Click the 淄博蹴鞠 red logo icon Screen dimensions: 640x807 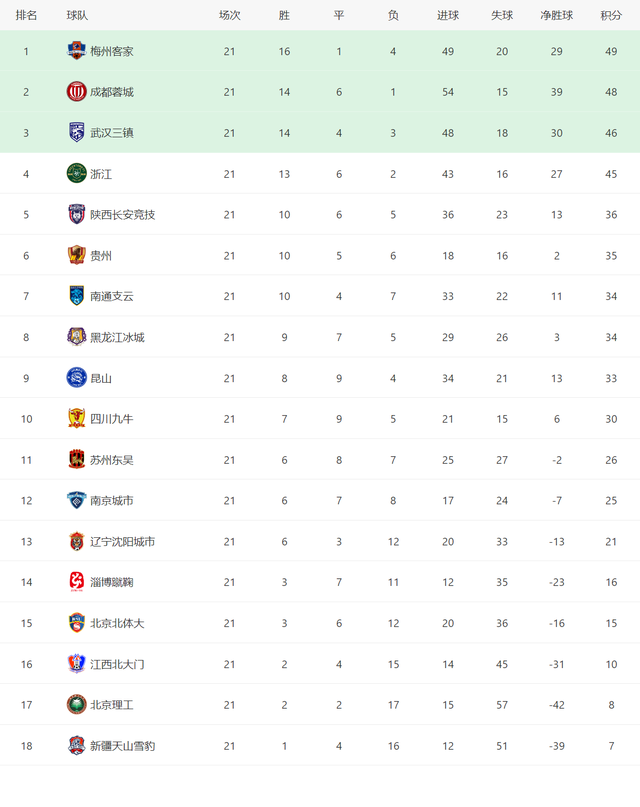pyautogui.click(x=76, y=582)
